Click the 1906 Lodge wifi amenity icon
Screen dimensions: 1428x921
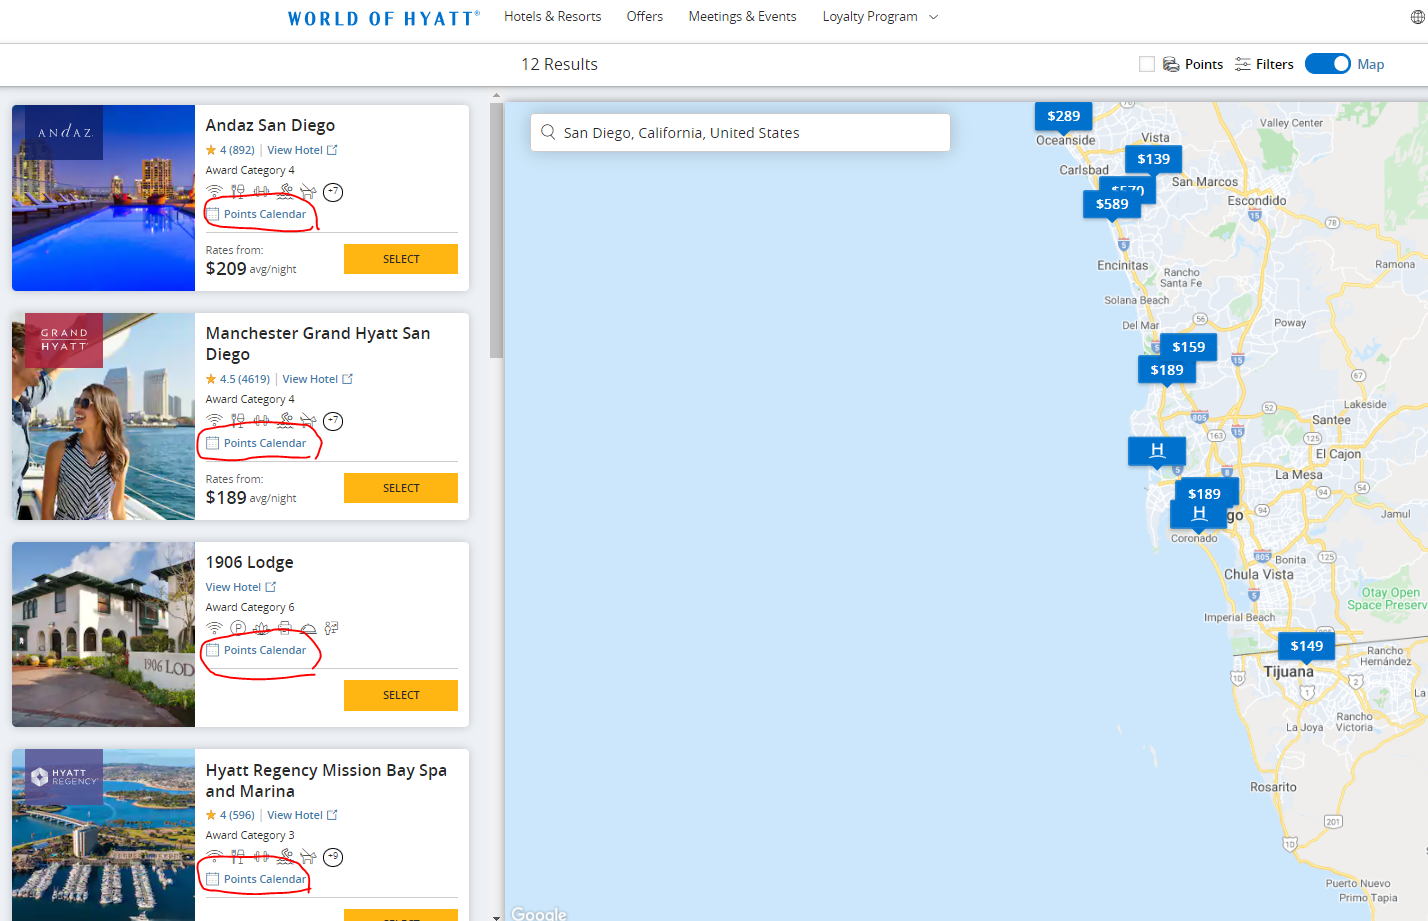click(x=214, y=628)
